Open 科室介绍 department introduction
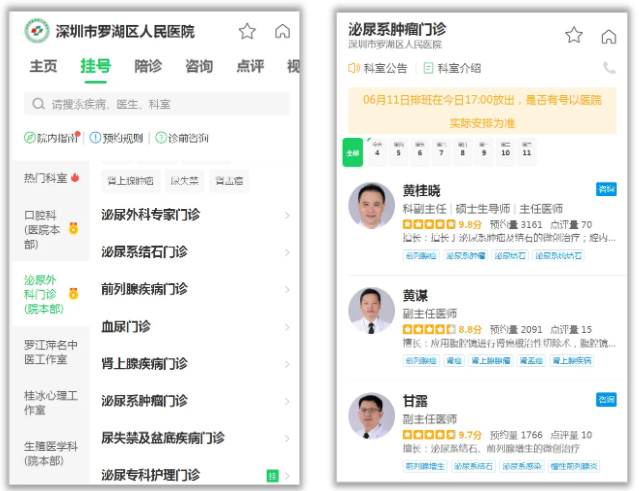This screenshot has height=491, width=639. [x=452, y=68]
